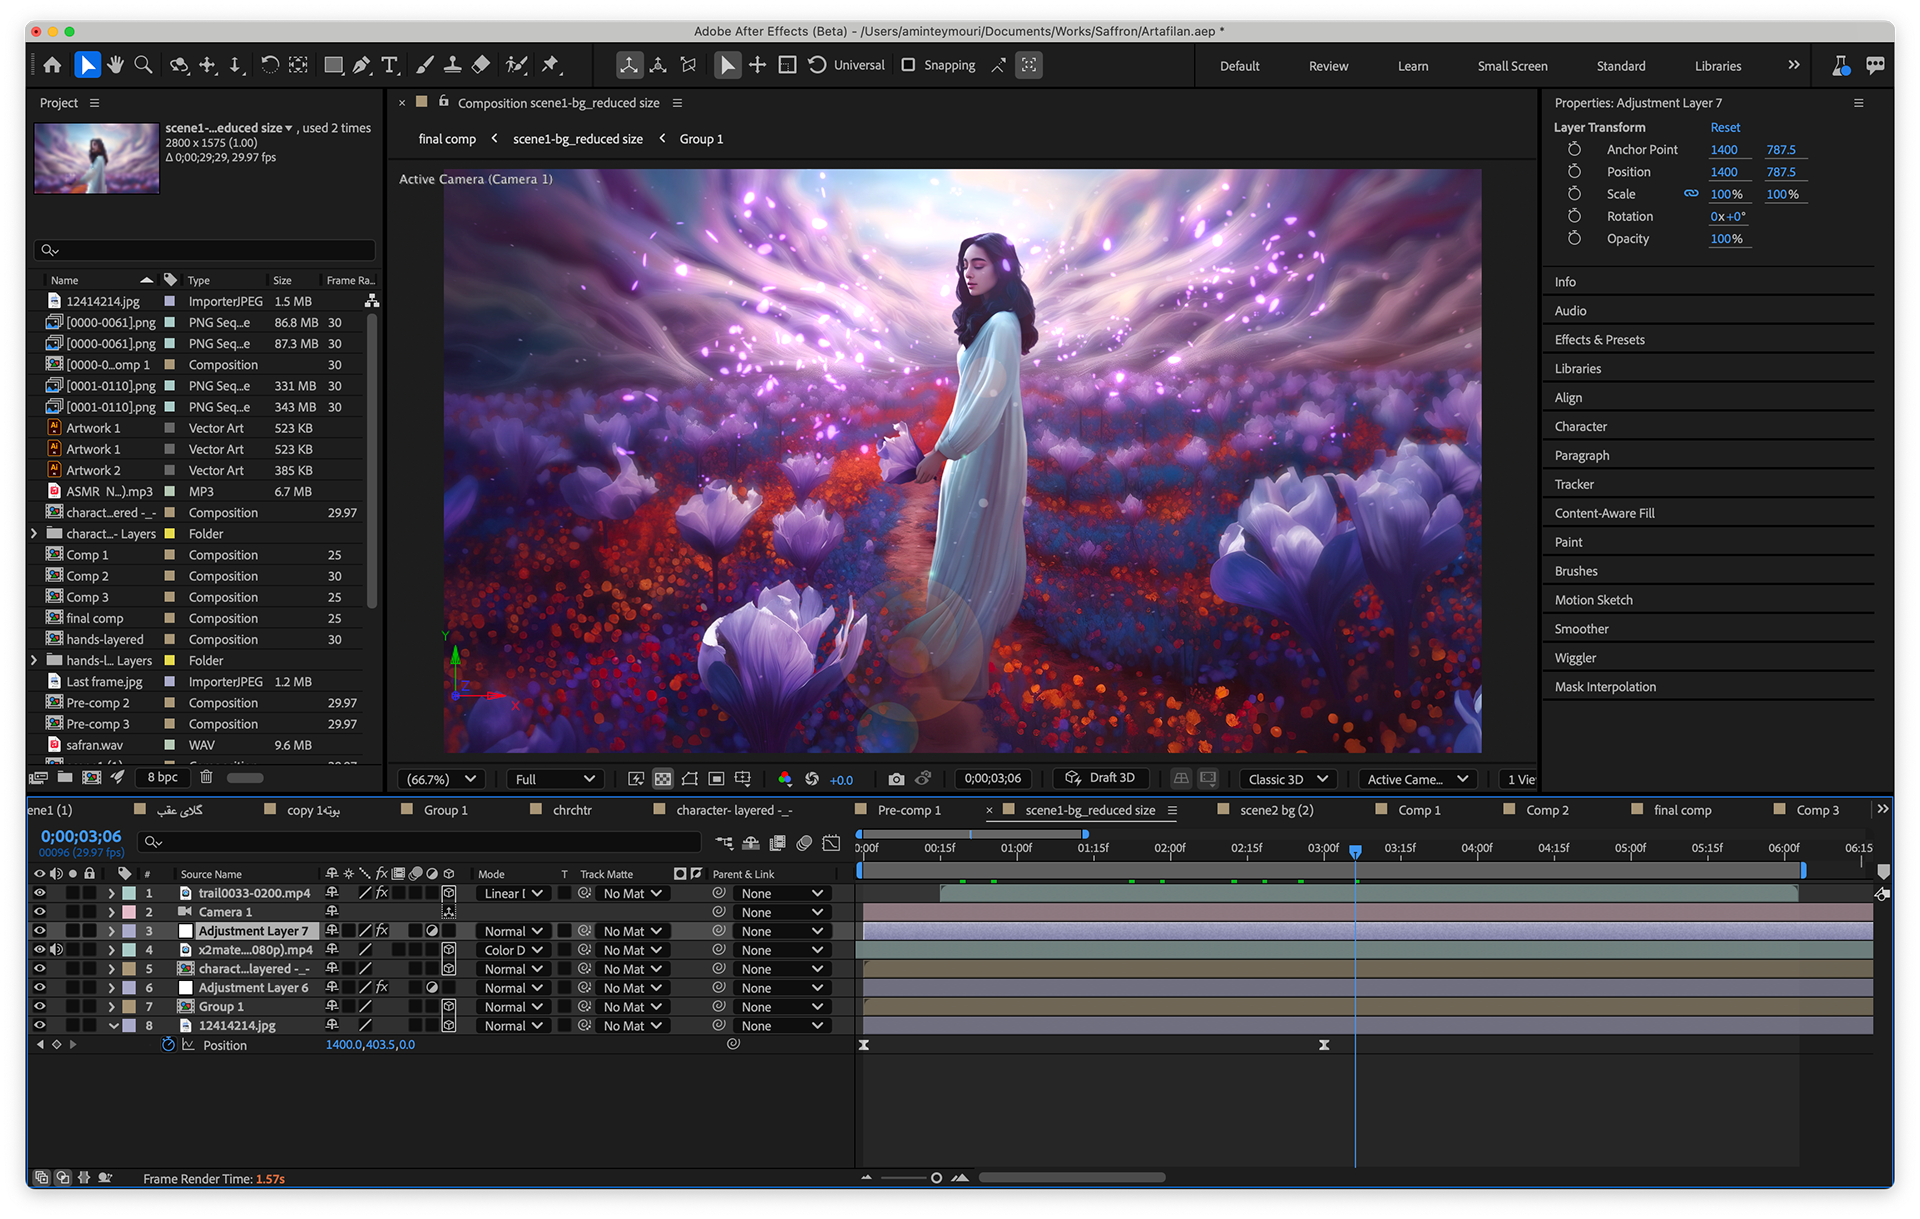This screenshot has height=1219, width=1920.
Task: Open blend mode dropdown for x2mate layer
Action: 513,950
